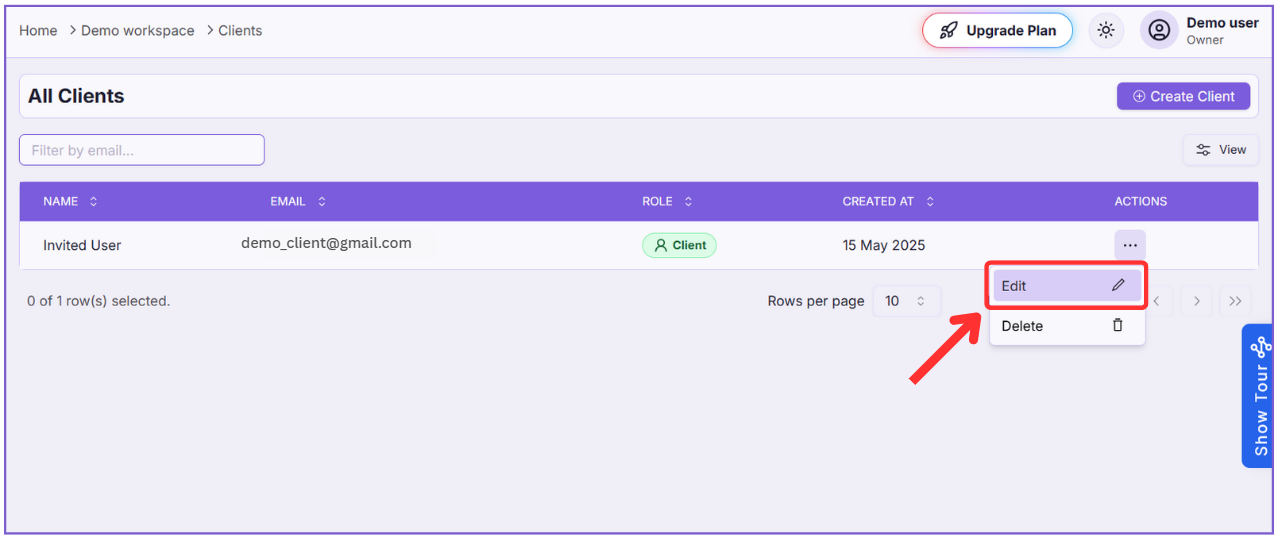Open the three-dot actions menu for Invited User
The image size is (1278, 537).
[1130, 245]
